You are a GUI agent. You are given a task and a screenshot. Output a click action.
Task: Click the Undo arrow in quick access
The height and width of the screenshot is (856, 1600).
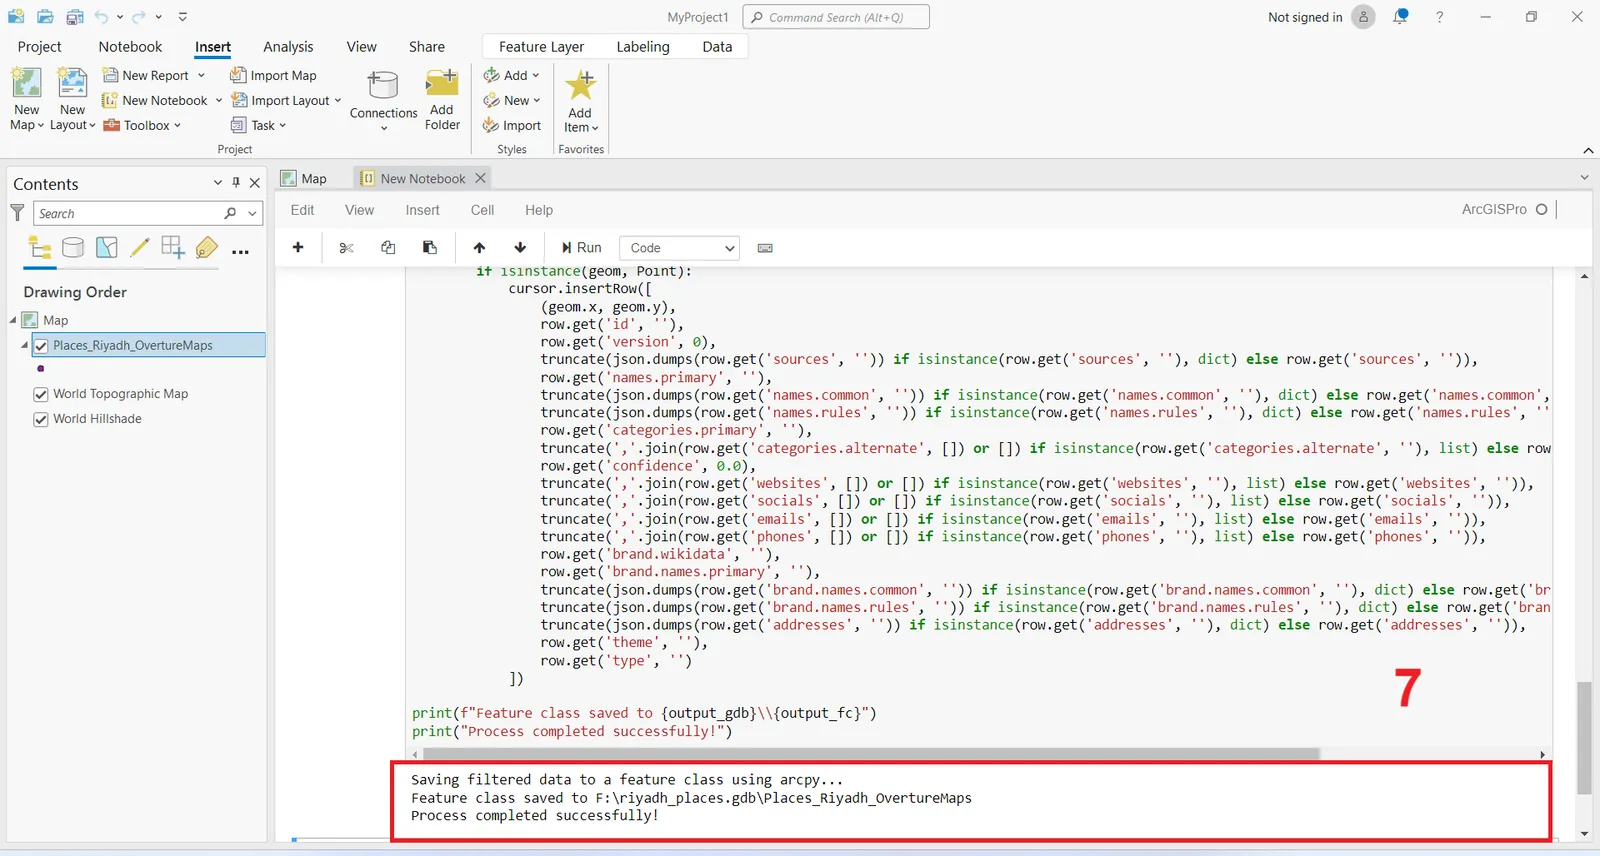(101, 17)
